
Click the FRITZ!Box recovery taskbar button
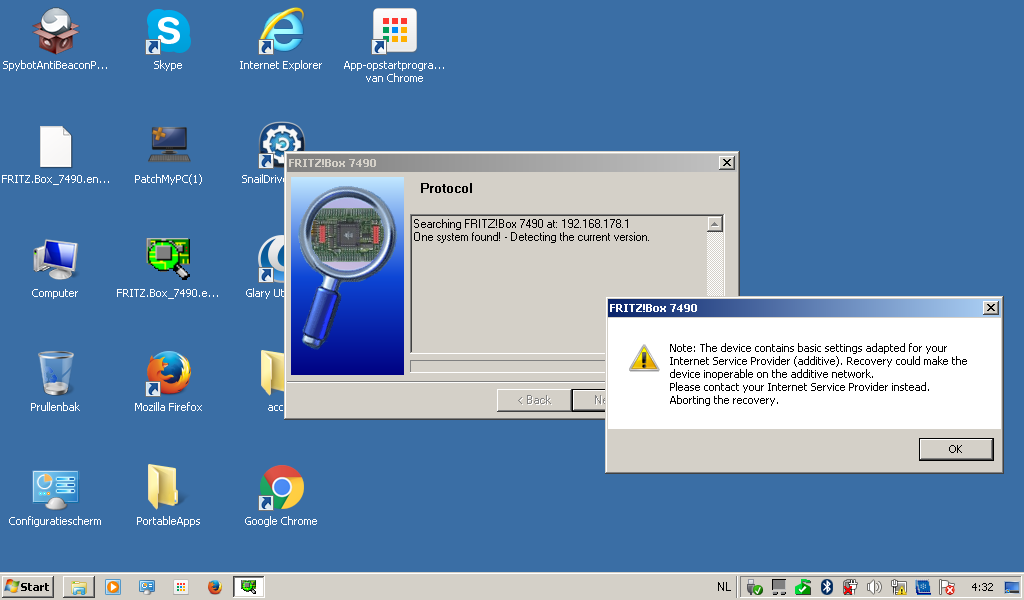click(x=248, y=587)
